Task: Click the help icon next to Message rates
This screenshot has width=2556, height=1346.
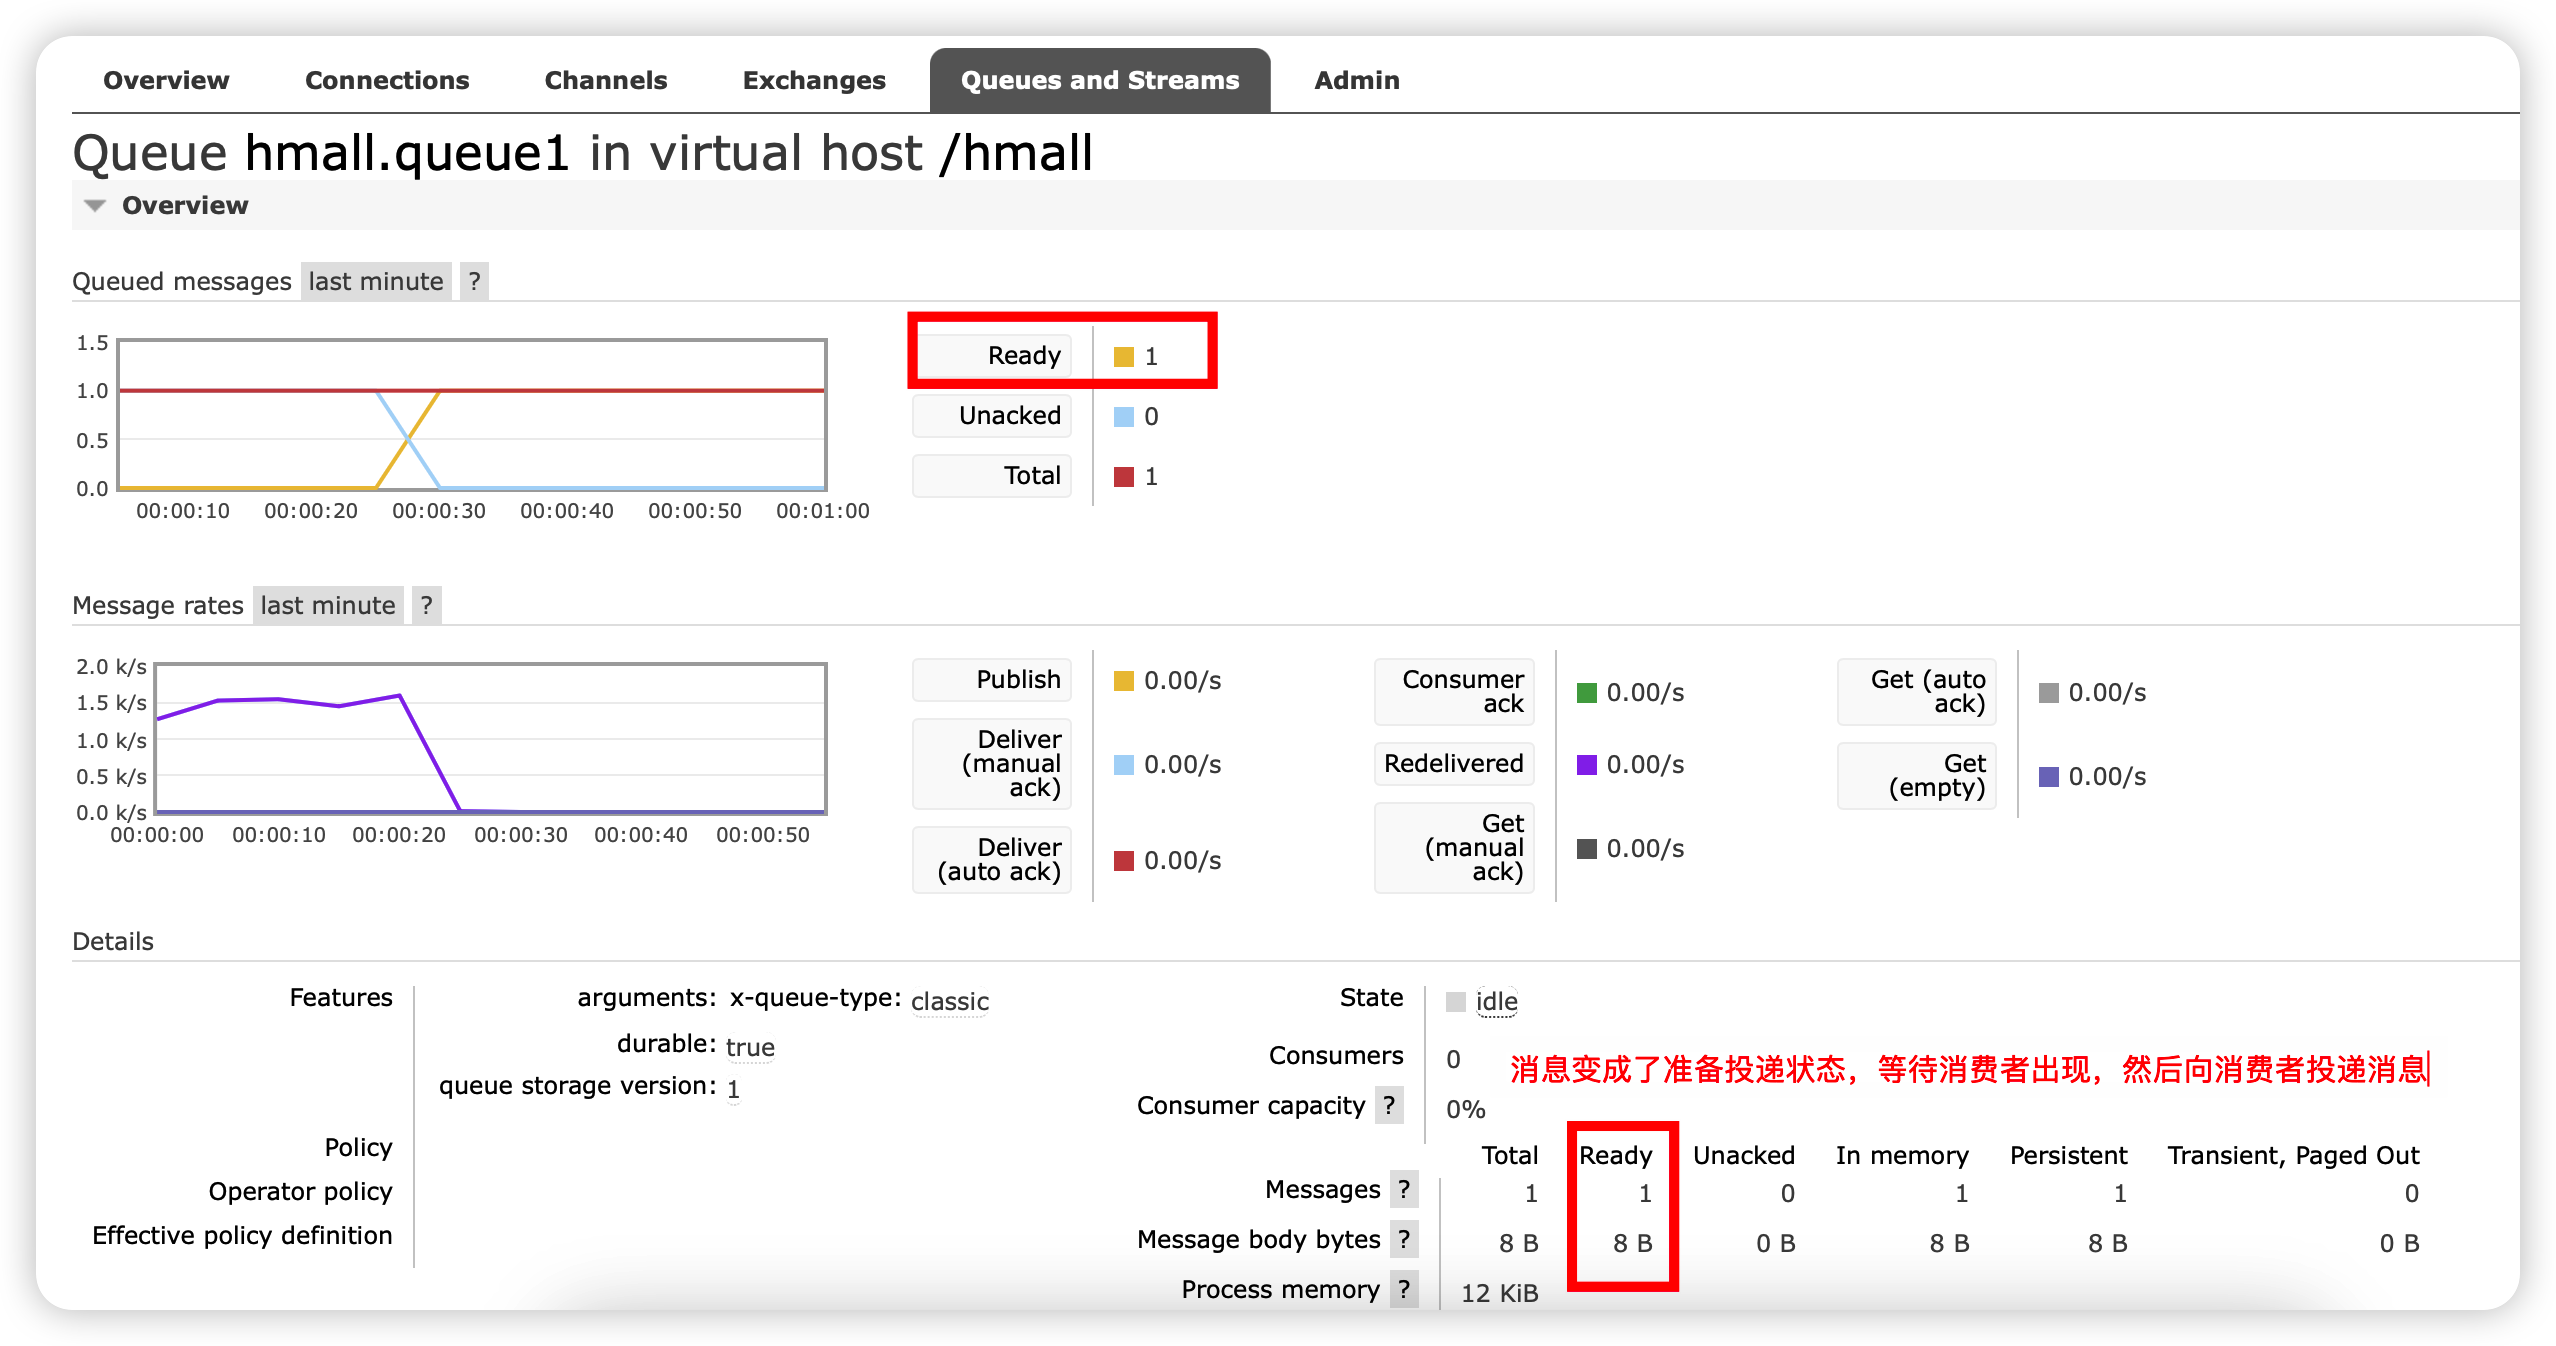Action: tap(426, 605)
